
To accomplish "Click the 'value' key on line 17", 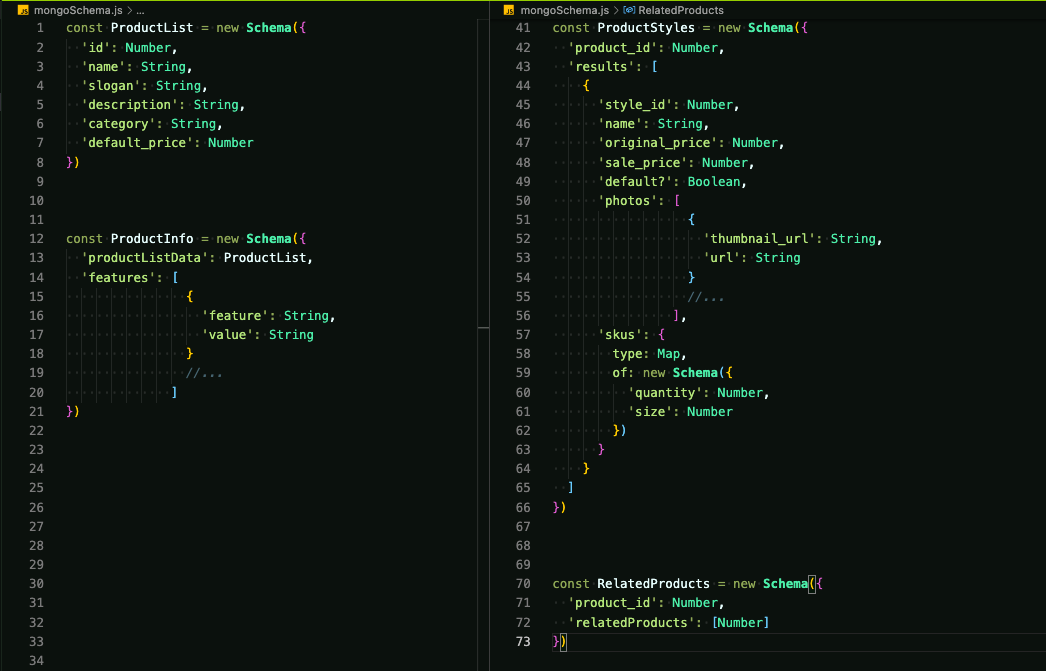I will [227, 335].
